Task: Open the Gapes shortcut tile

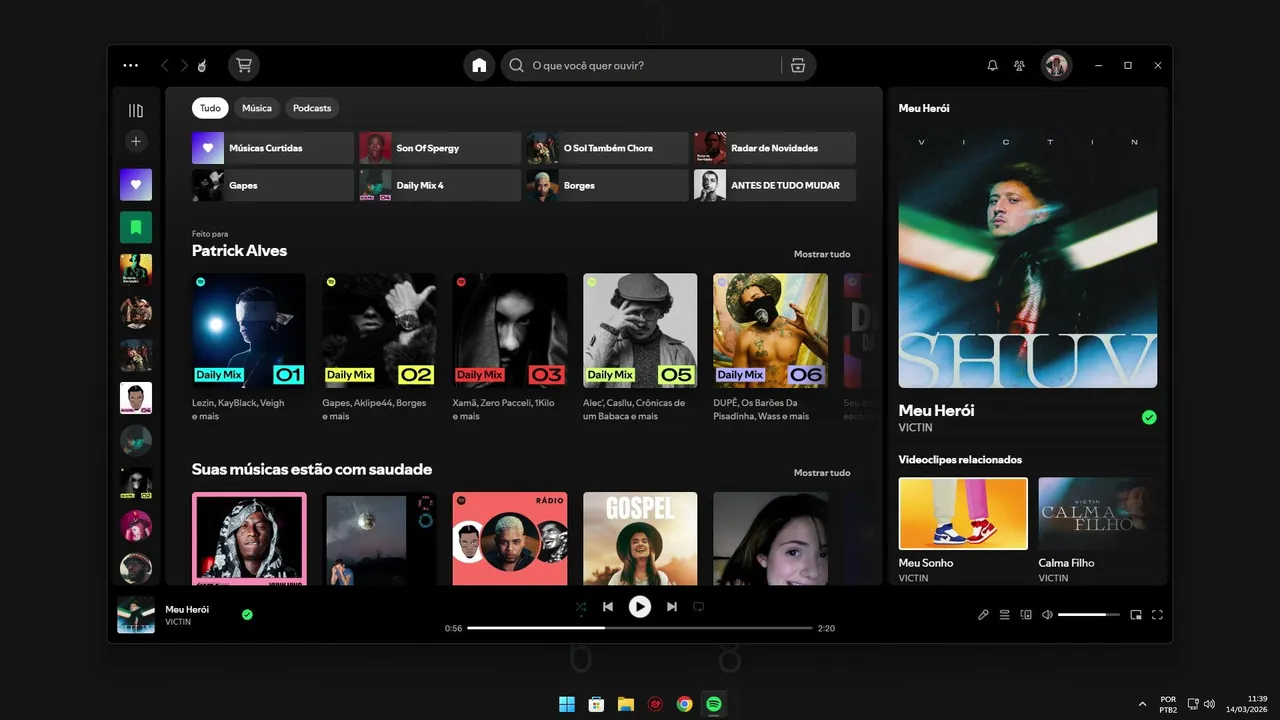Action: 273,185
